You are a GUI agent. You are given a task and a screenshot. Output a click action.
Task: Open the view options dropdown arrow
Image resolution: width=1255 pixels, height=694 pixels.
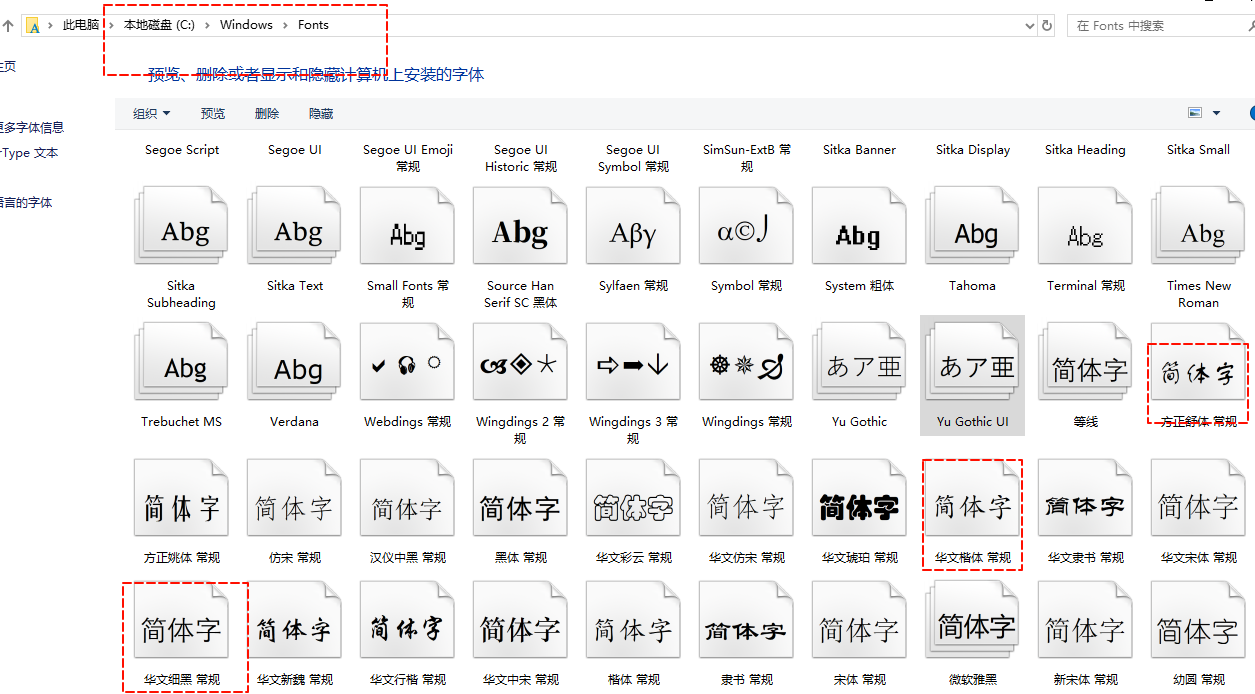tap(1216, 113)
